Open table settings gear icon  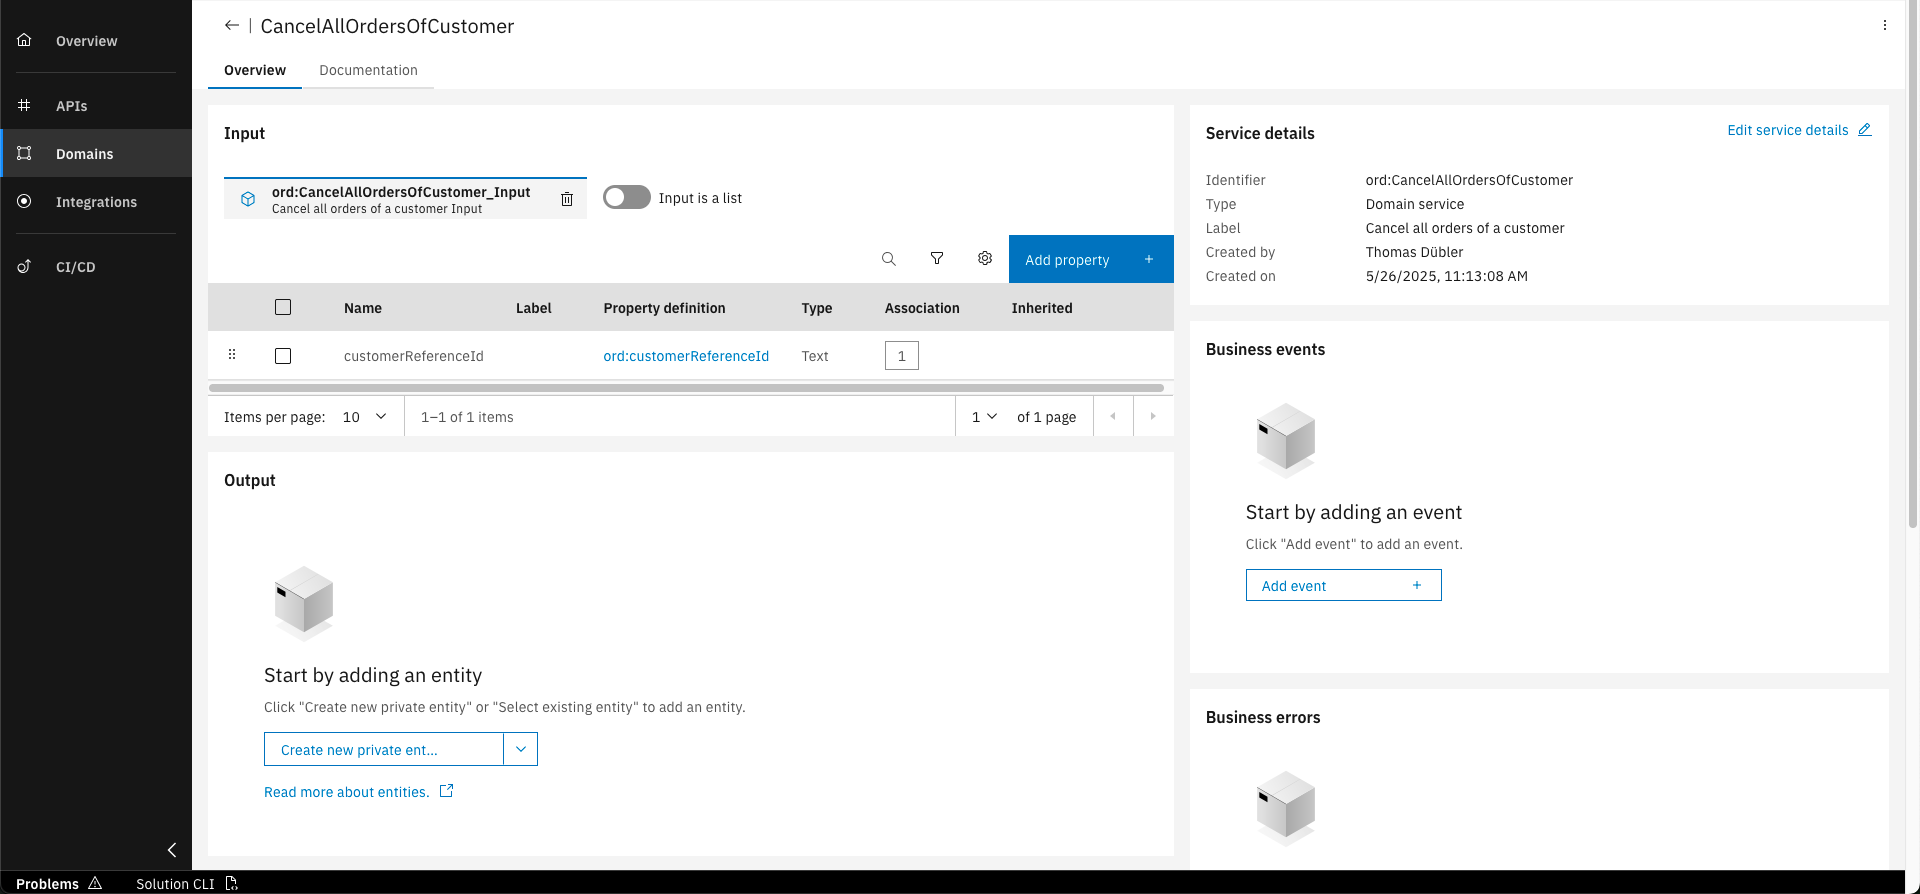pyautogui.click(x=985, y=259)
